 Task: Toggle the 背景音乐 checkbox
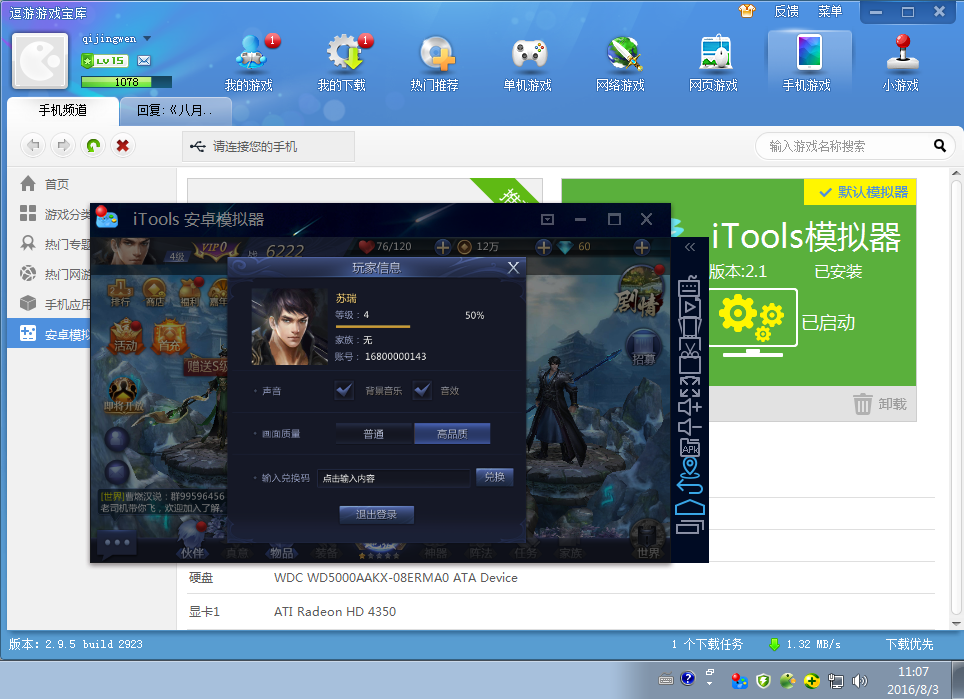click(344, 390)
